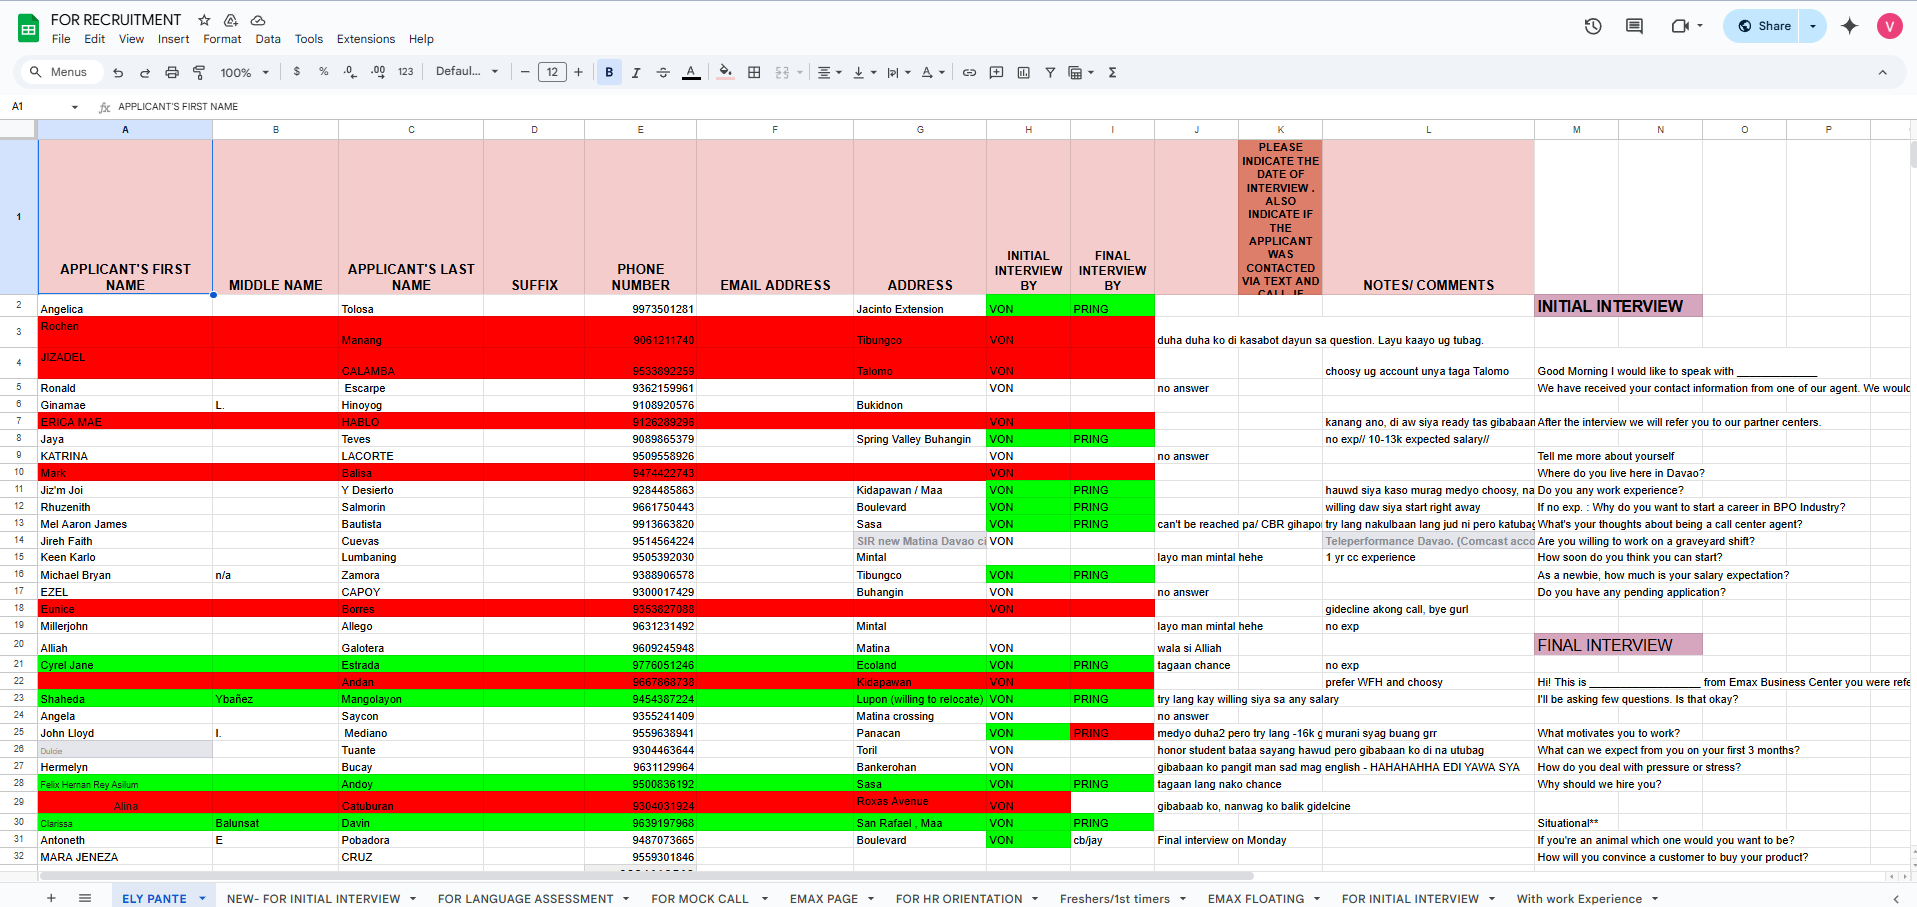This screenshot has width=1917, height=907.
Task: Select row 21 header
Action: 19,664
